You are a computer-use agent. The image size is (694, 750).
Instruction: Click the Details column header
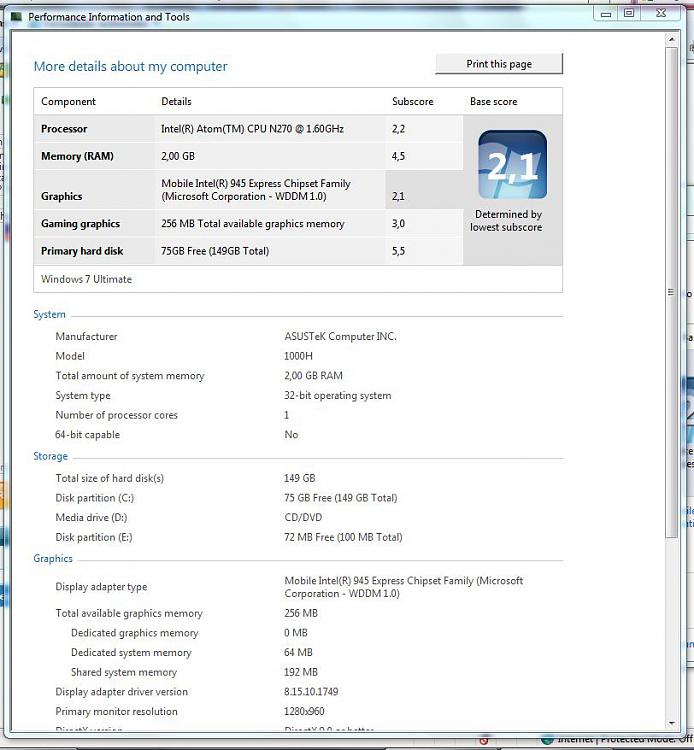(176, 101)
